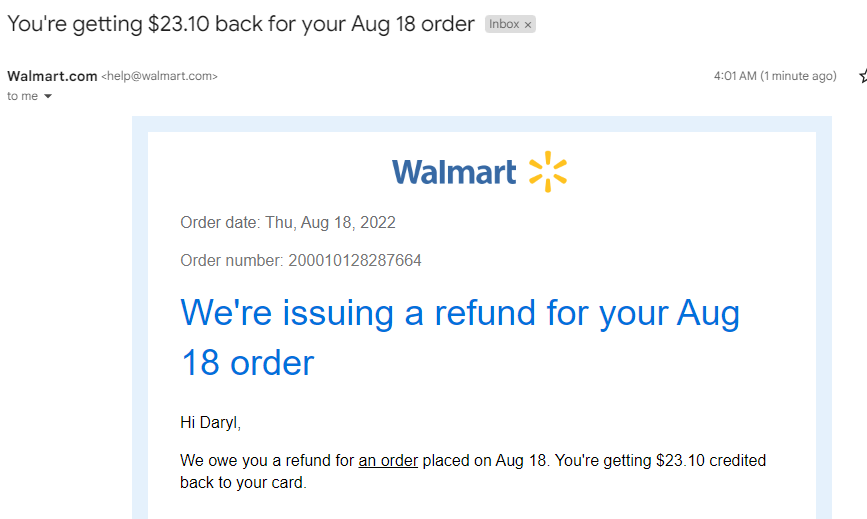Open the 'an order' link

[x=388, y=460]
